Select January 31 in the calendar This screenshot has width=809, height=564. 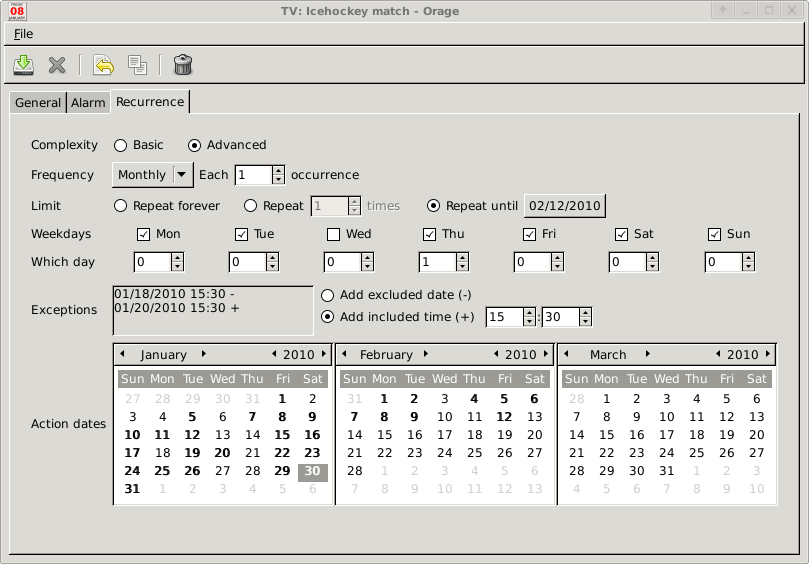tap(132, 489)
